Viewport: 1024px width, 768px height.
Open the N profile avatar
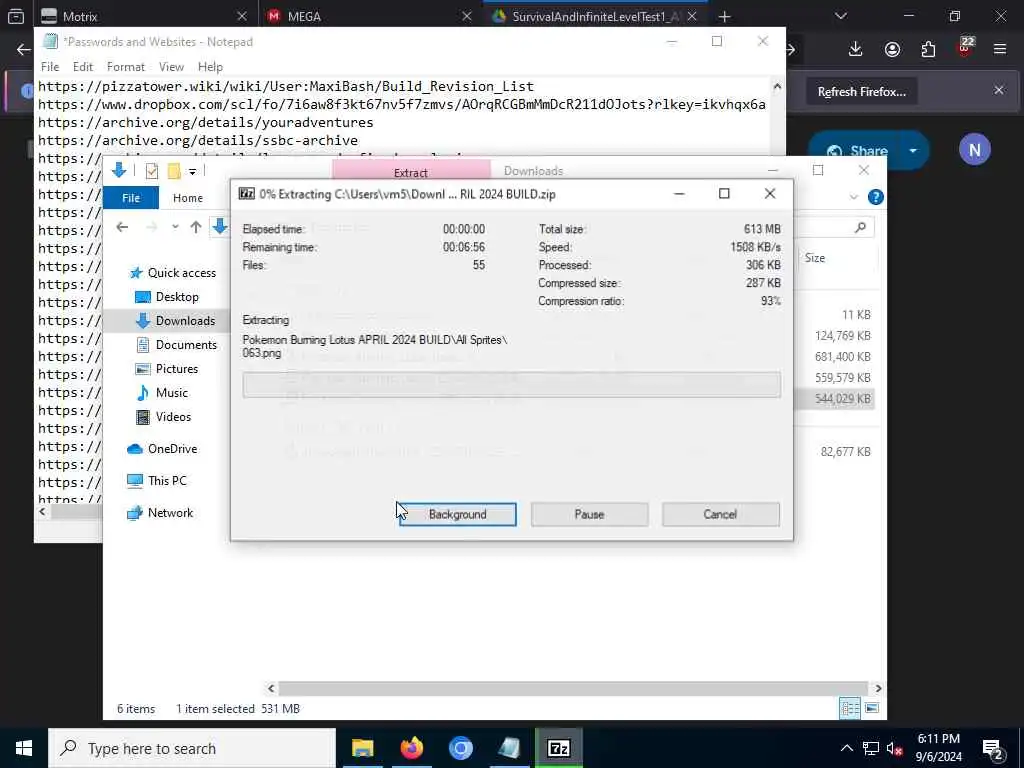point(974,150)
